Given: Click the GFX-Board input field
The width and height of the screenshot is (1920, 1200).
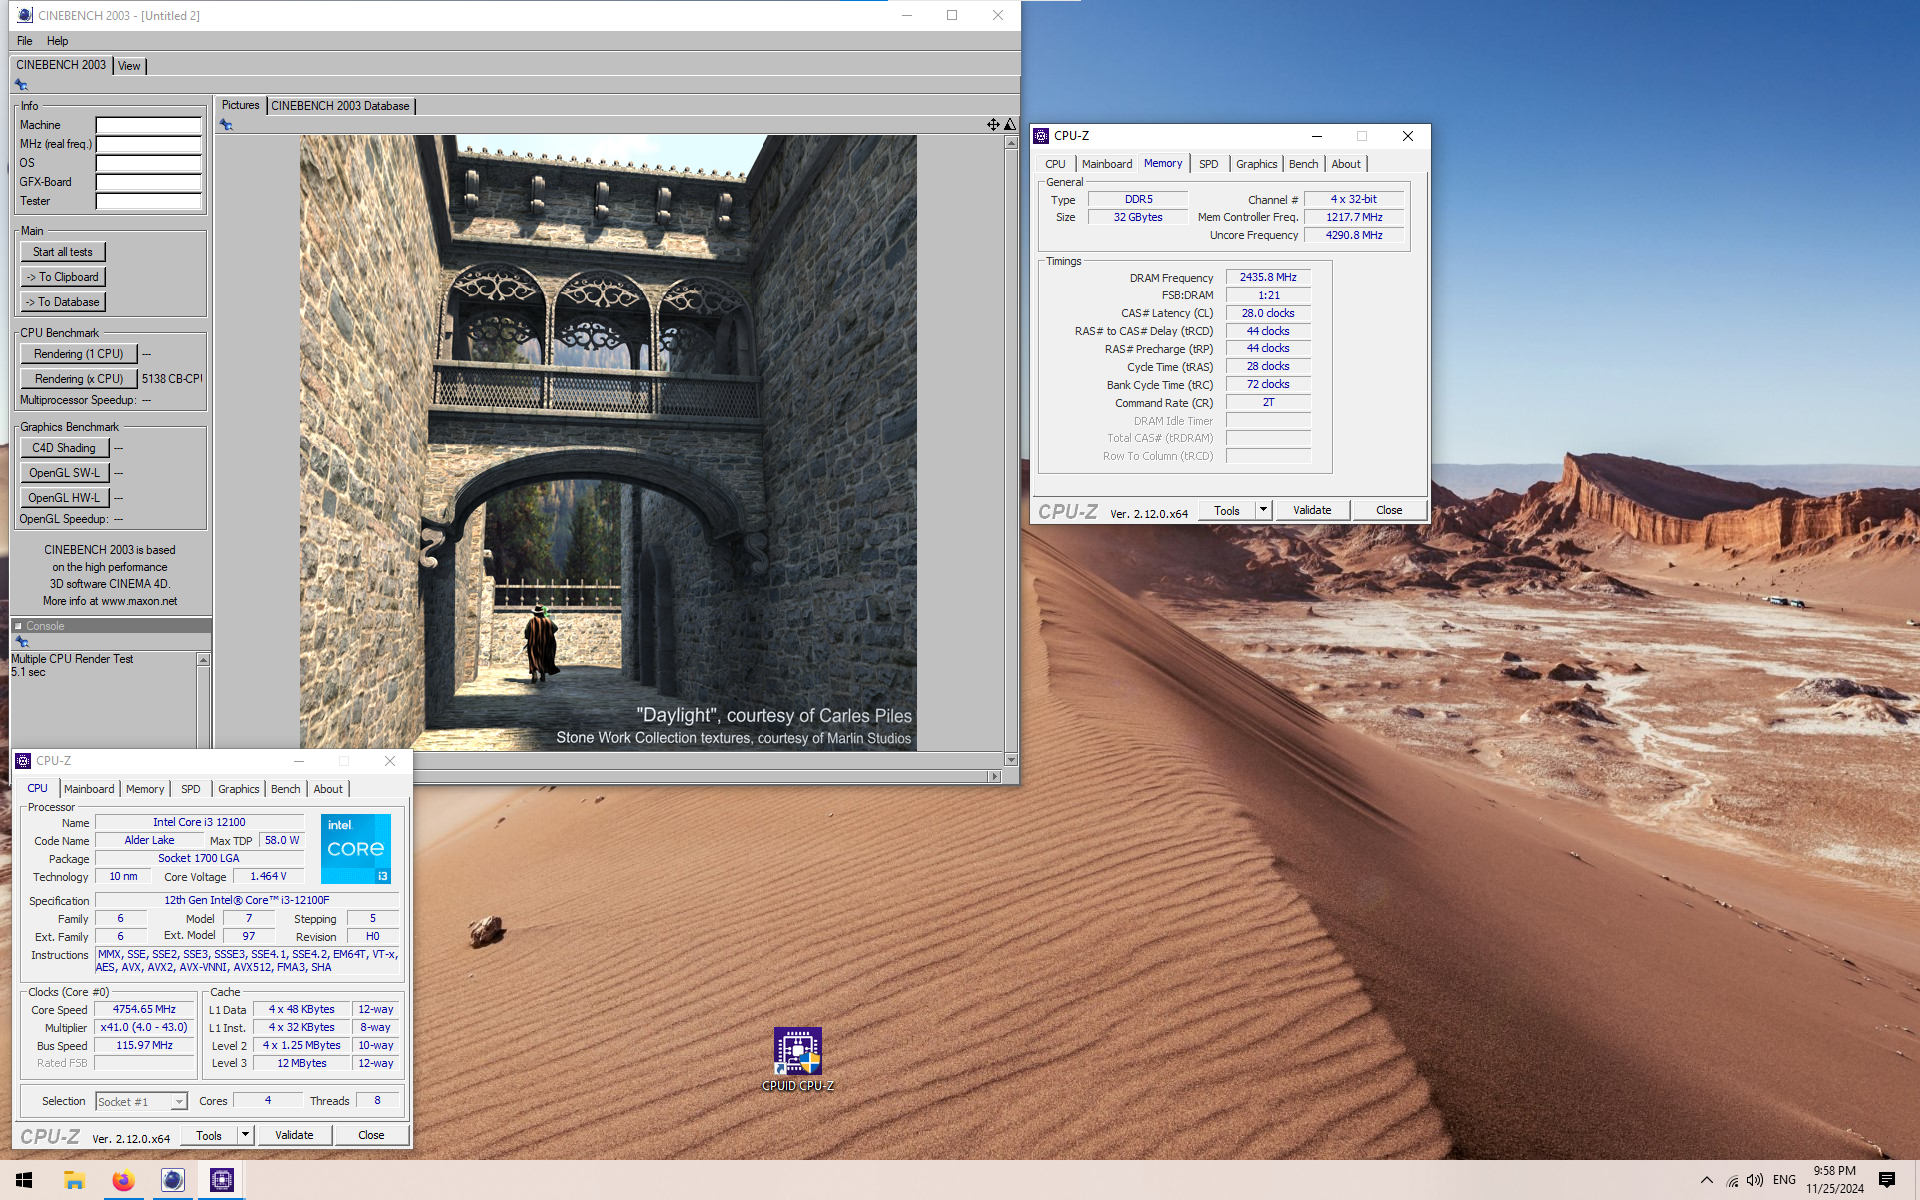Looking at the screenshot, I should (x=149, y=182).
